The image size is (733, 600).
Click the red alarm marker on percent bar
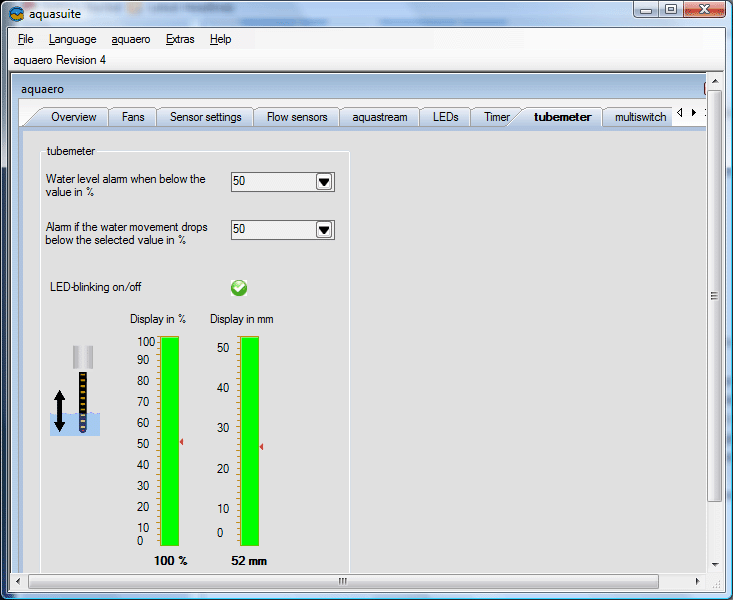(x=181, y=442)
